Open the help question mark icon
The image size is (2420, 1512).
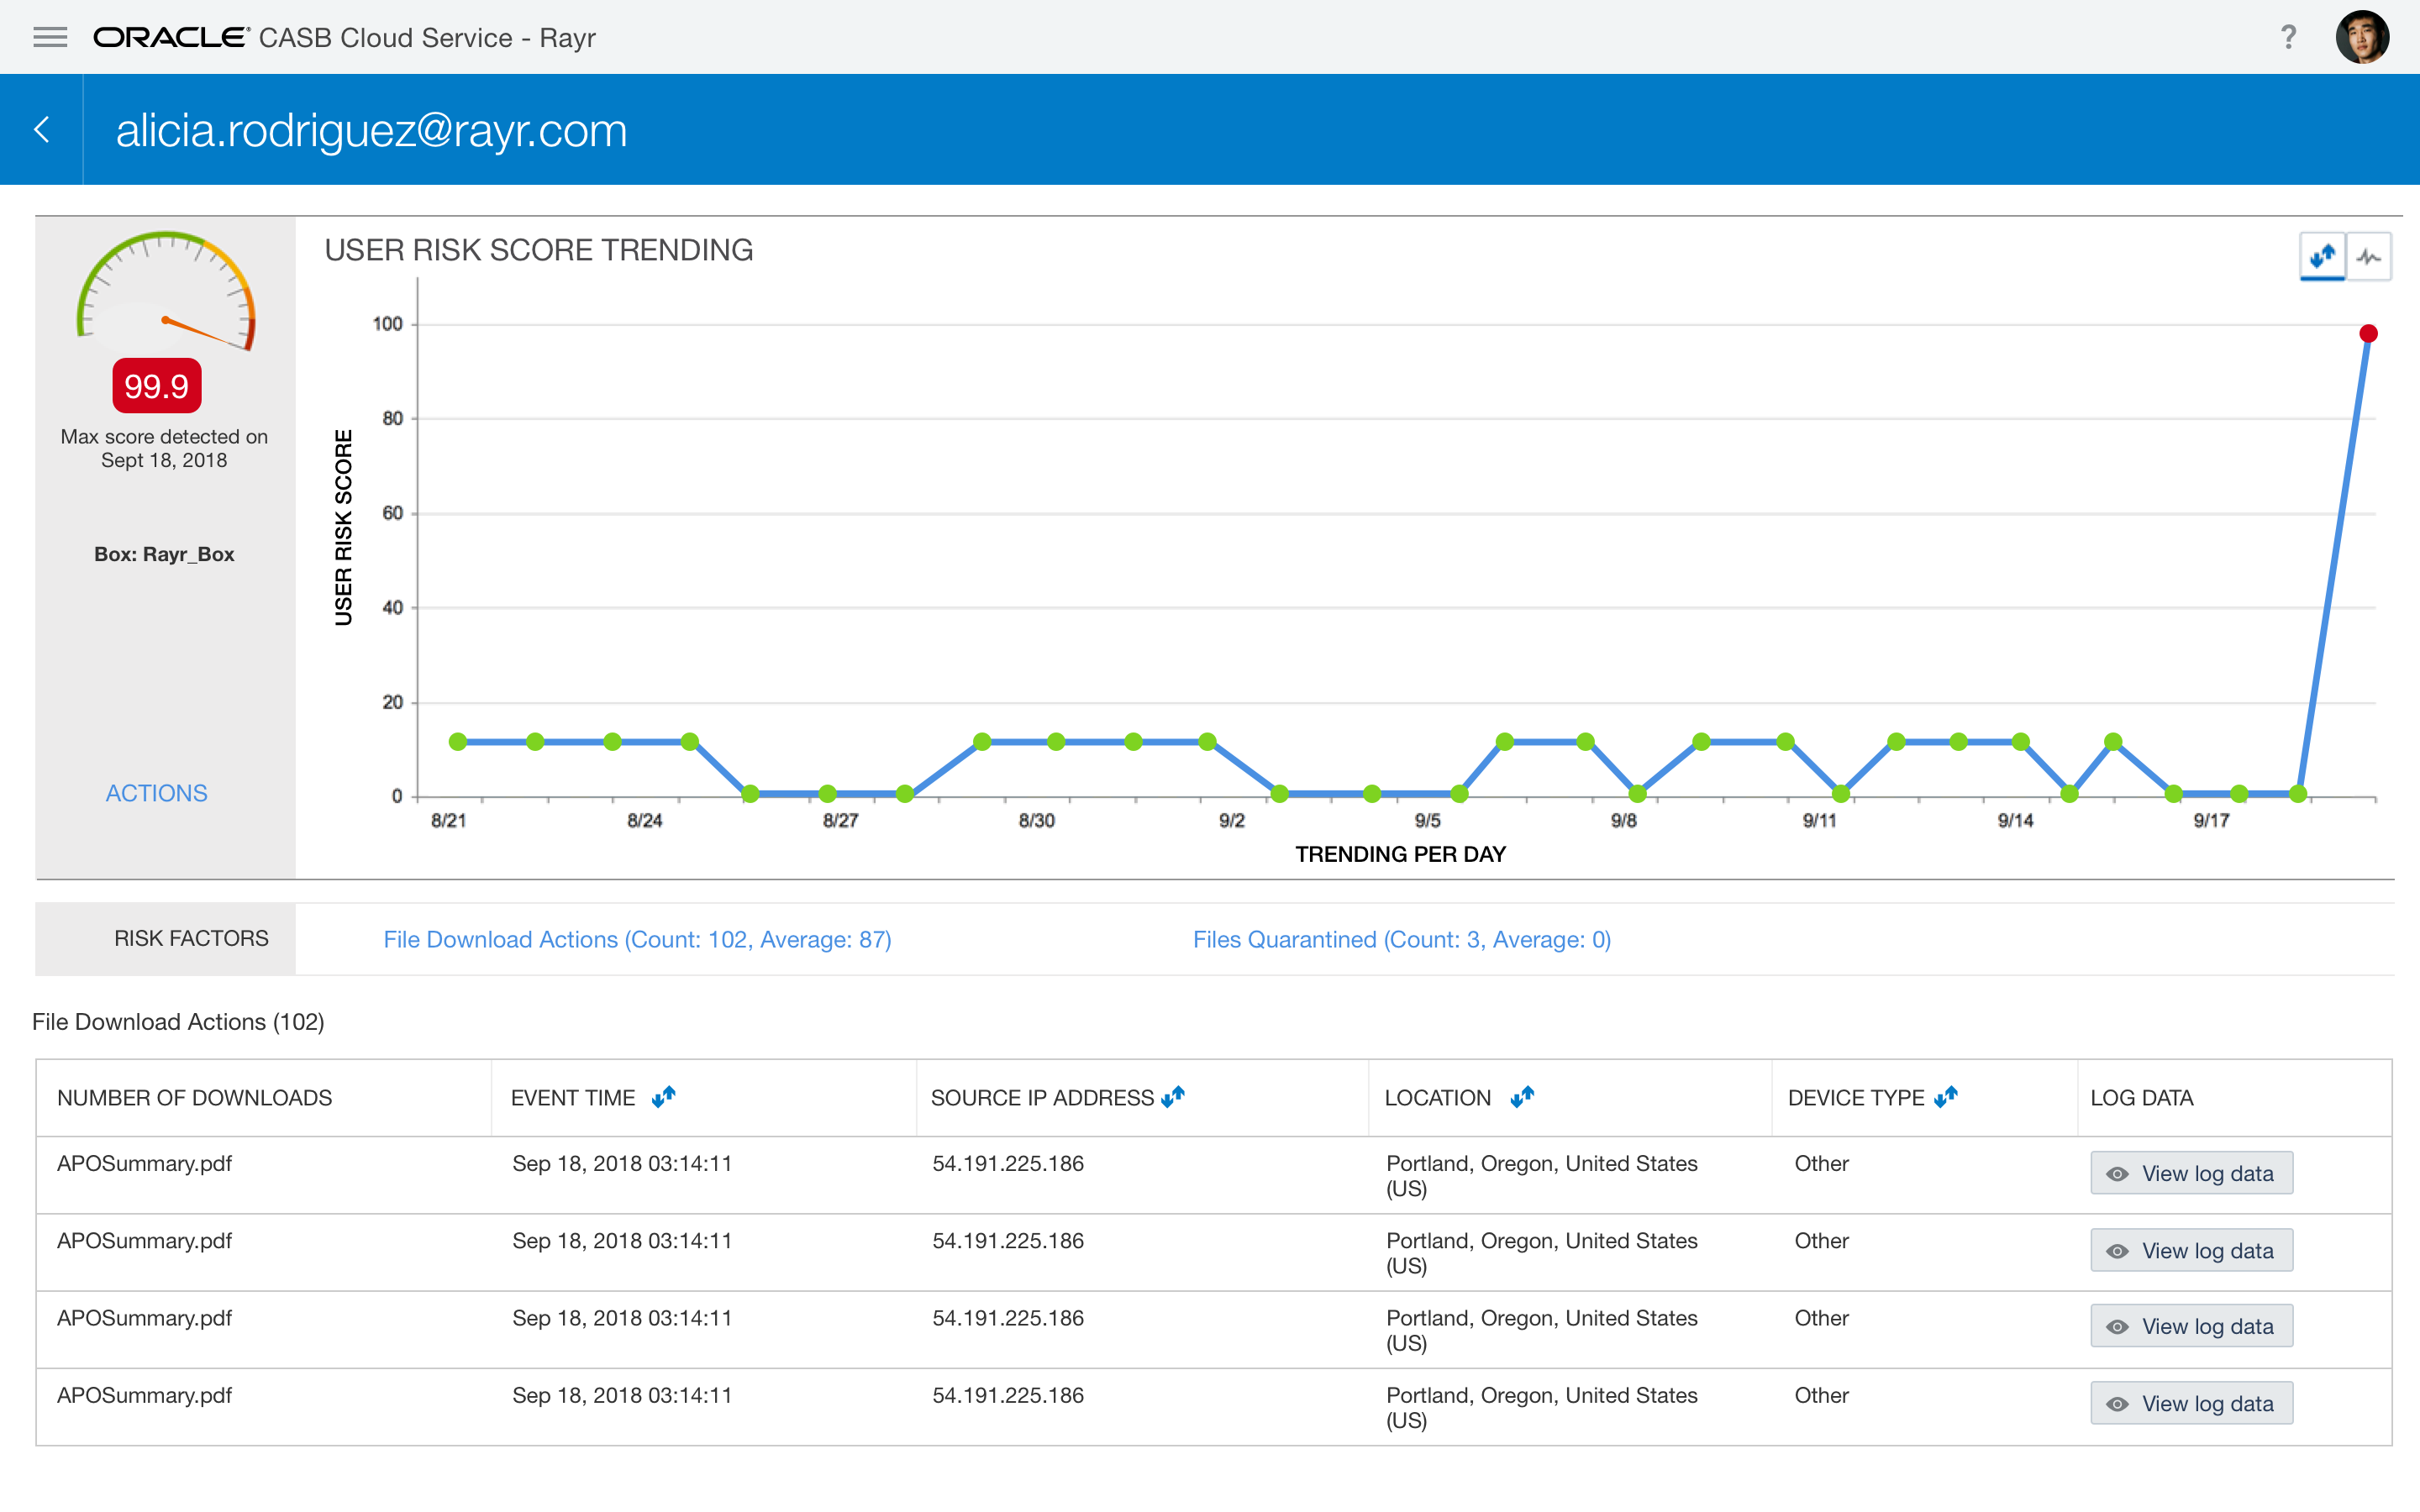[x=2288, y=37]
